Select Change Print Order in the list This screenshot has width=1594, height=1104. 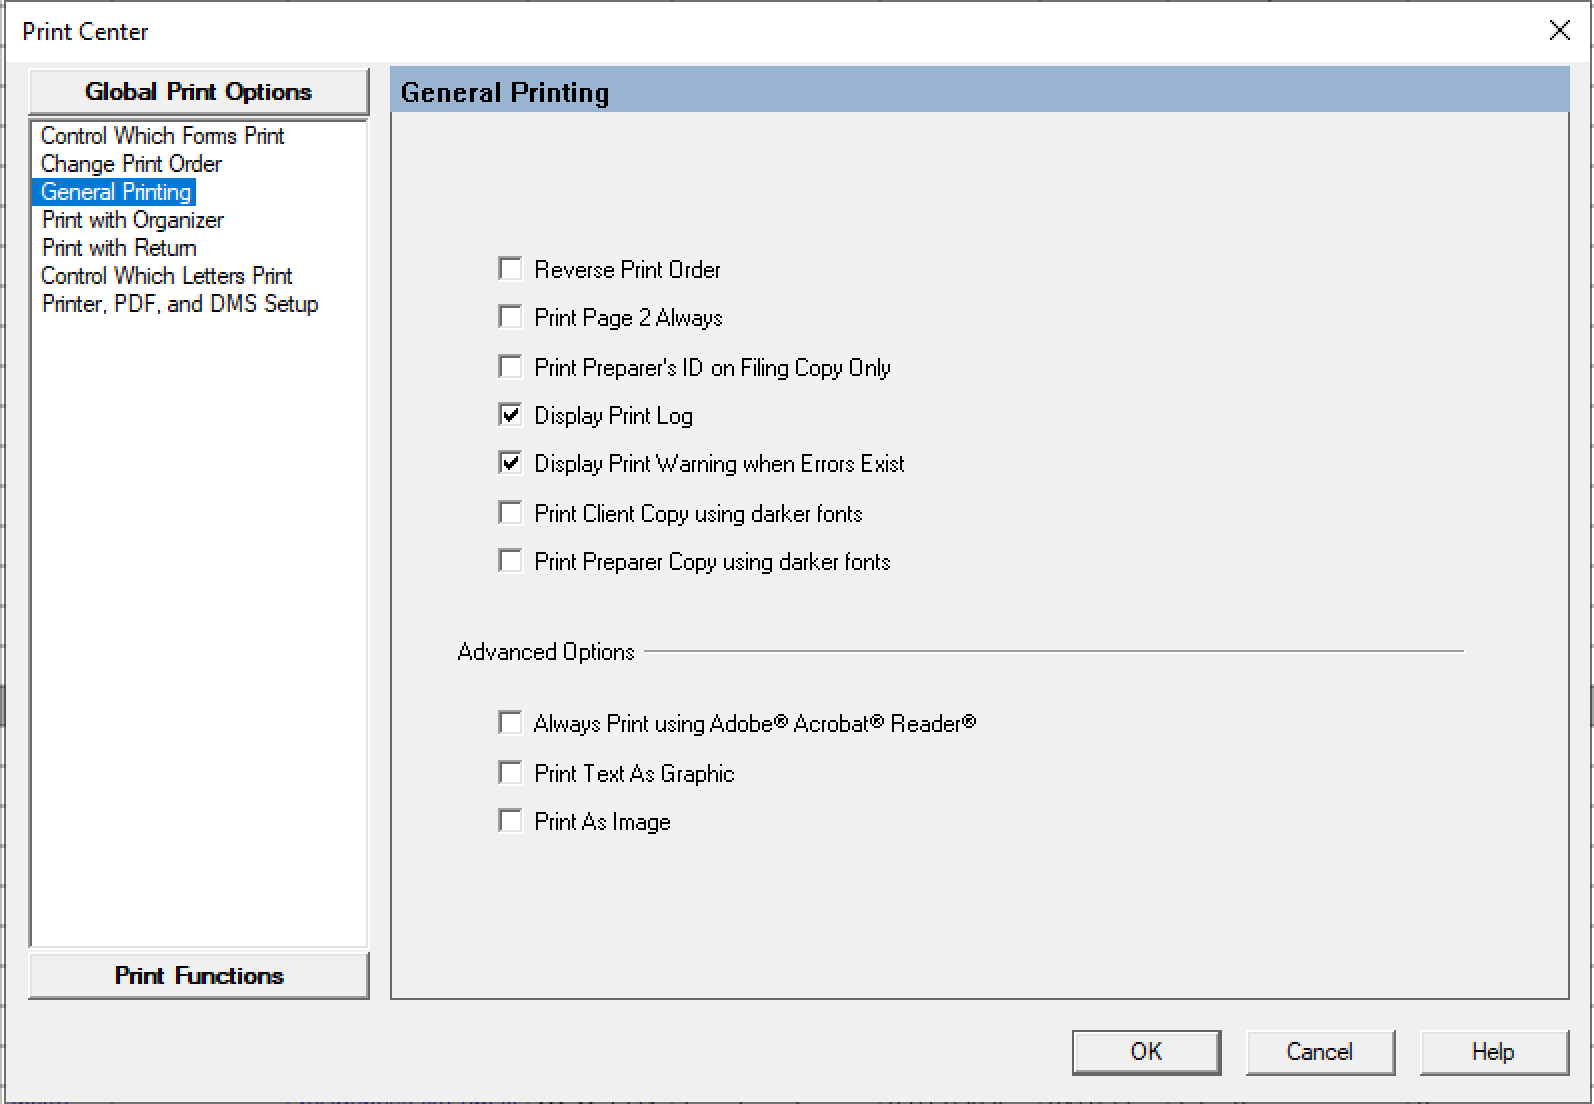pyautogui.click(x=131, y=164)
